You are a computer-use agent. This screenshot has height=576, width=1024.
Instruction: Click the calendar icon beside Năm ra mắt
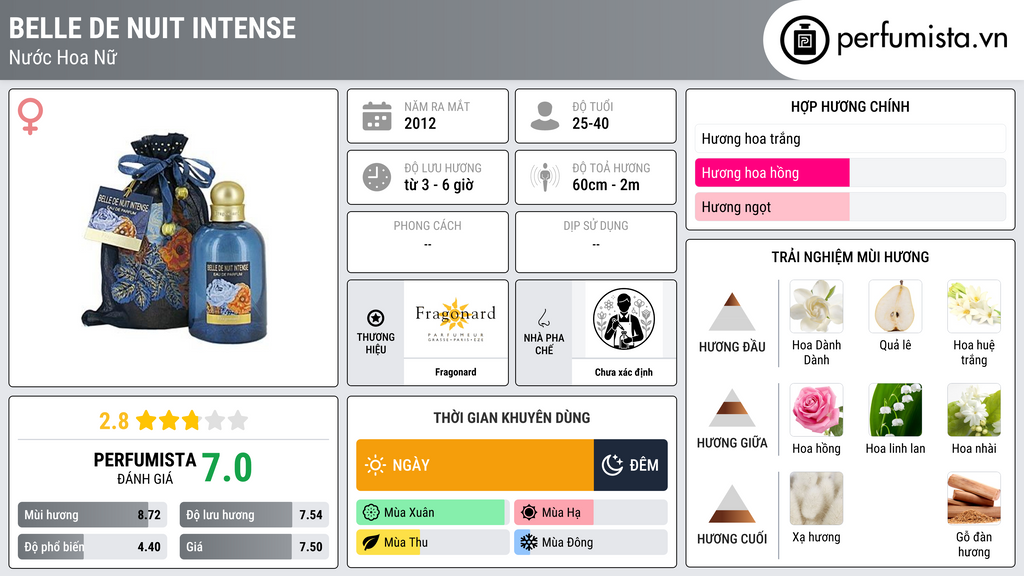click(x=377, y=116)
